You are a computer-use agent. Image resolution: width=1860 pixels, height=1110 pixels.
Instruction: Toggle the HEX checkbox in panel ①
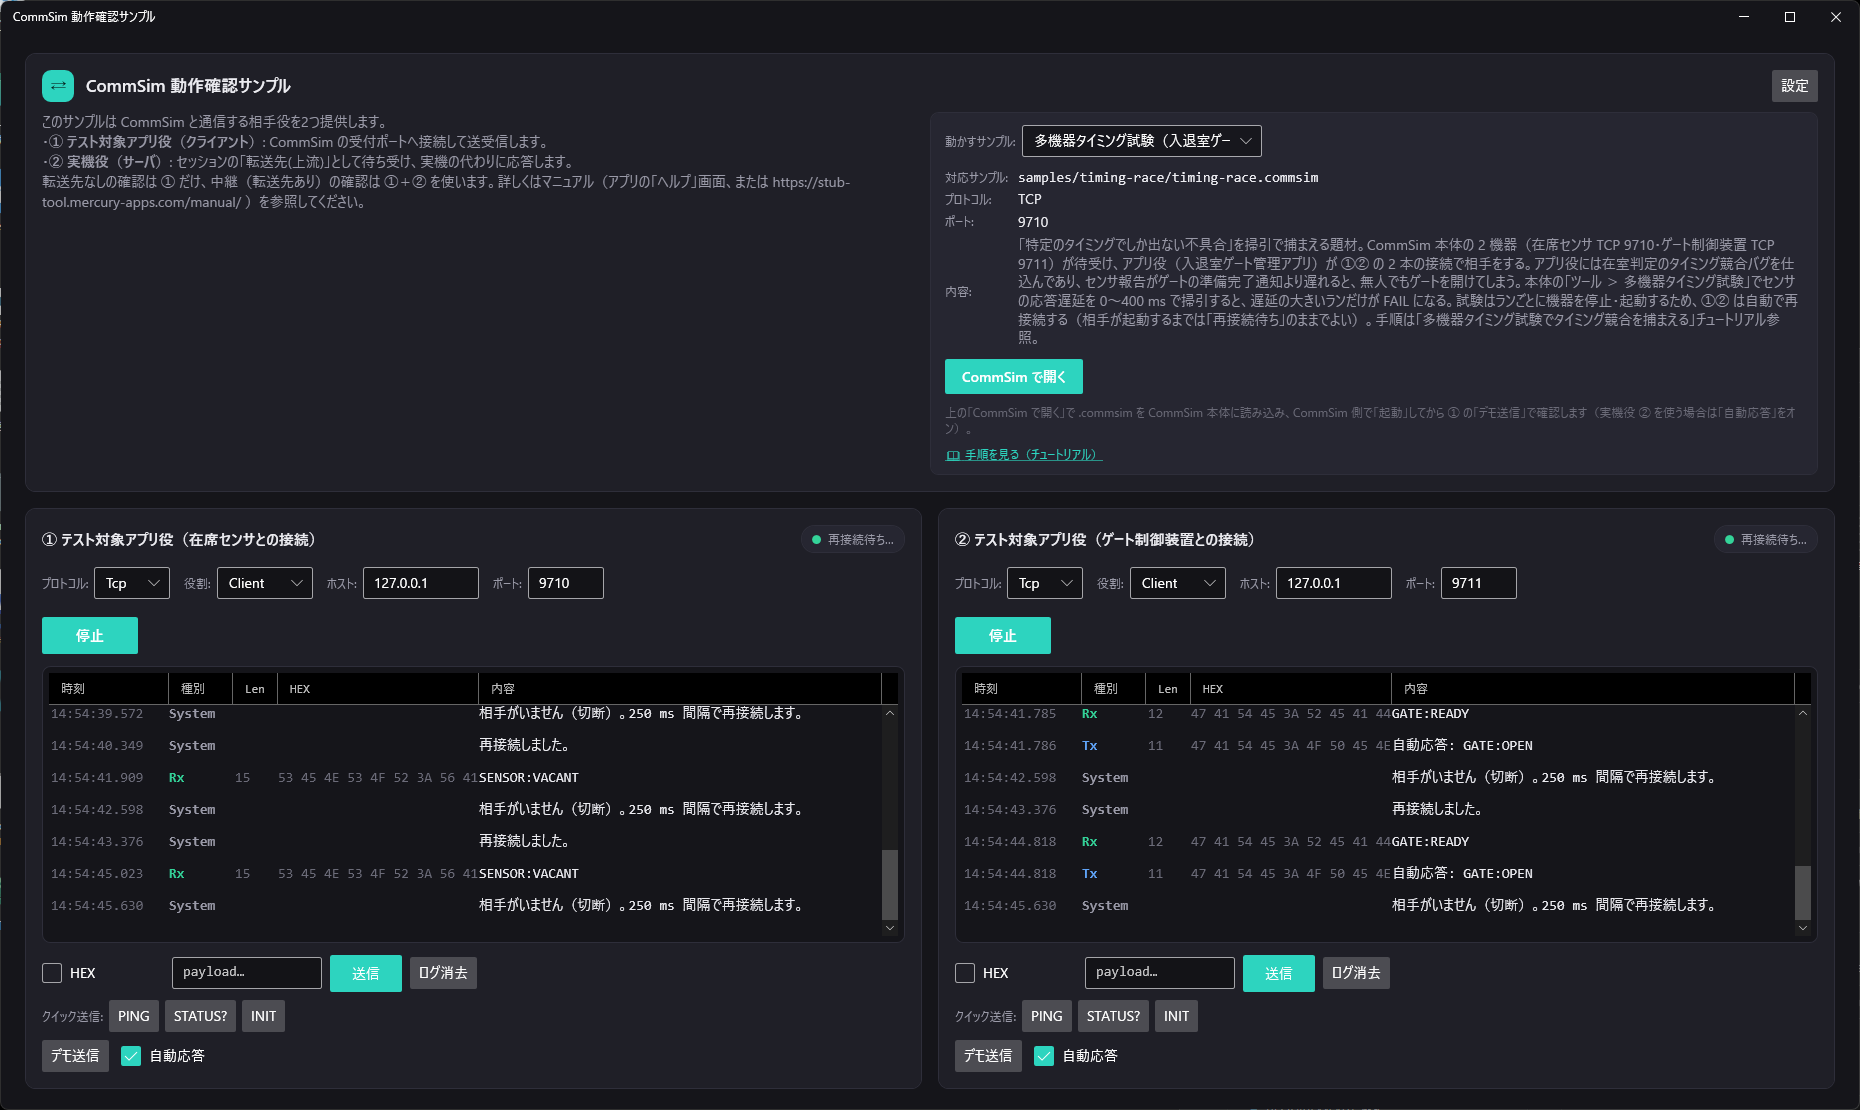pyautogui.click(x=52, y=973)
